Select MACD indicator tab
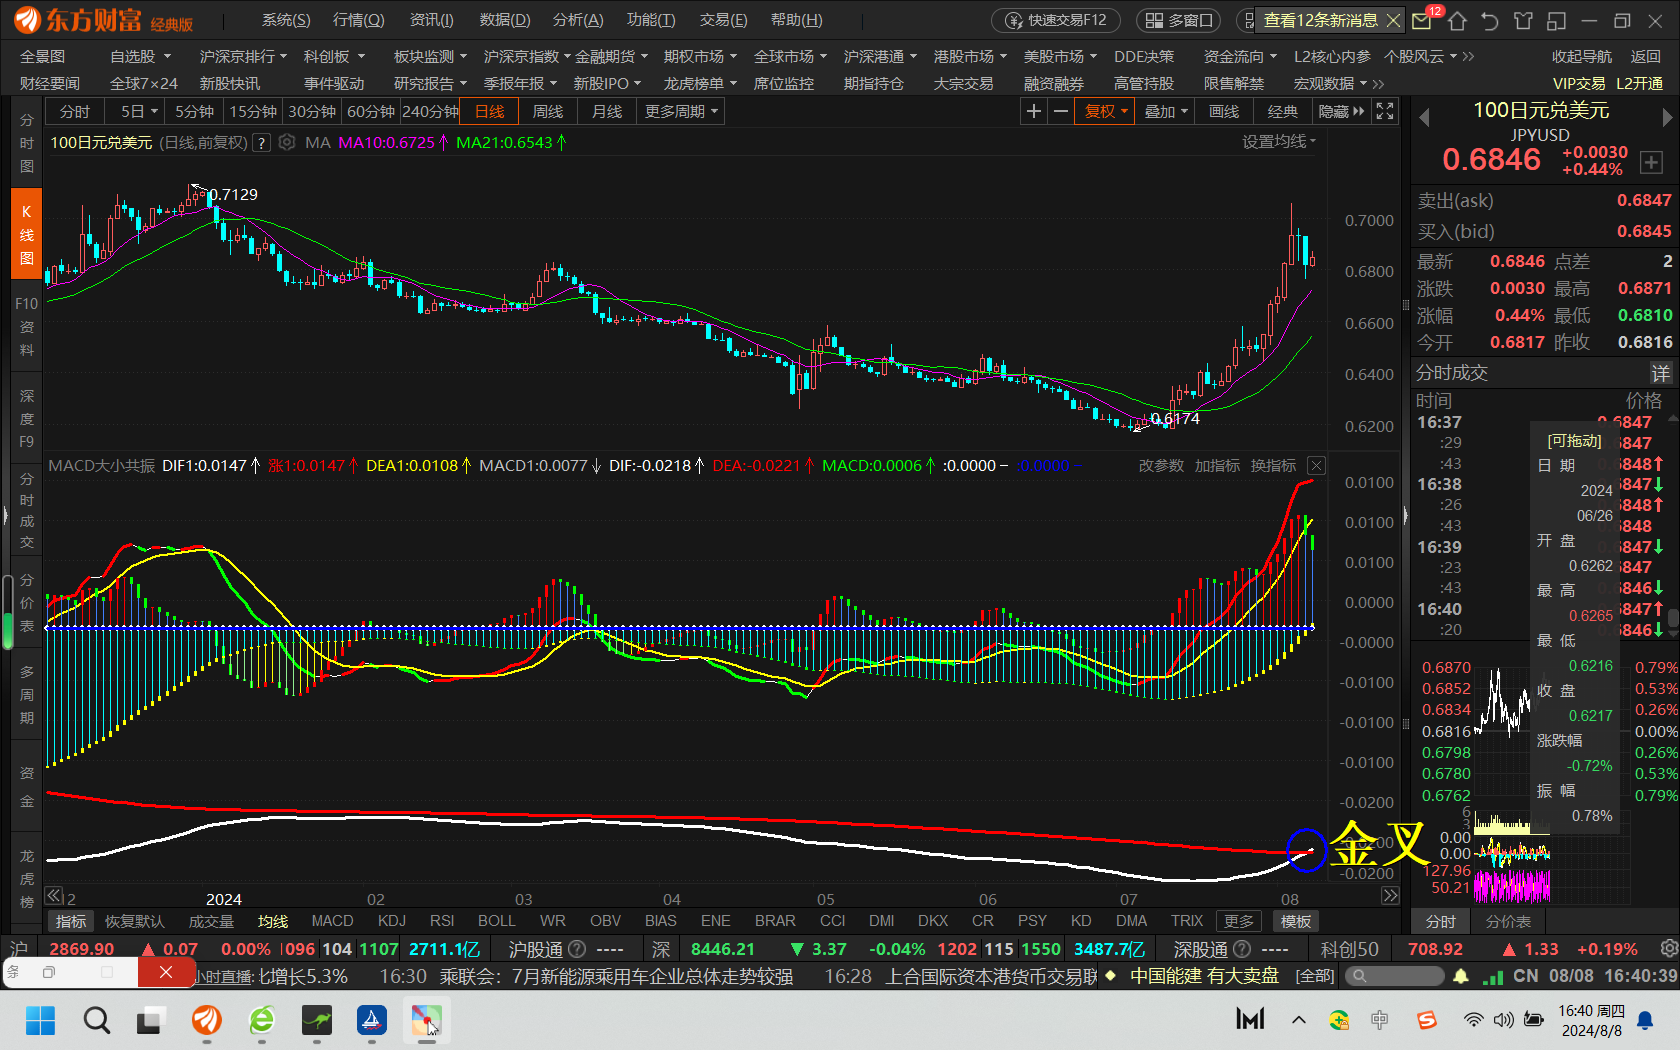The image size is (1680, 1050). (332, 921)
